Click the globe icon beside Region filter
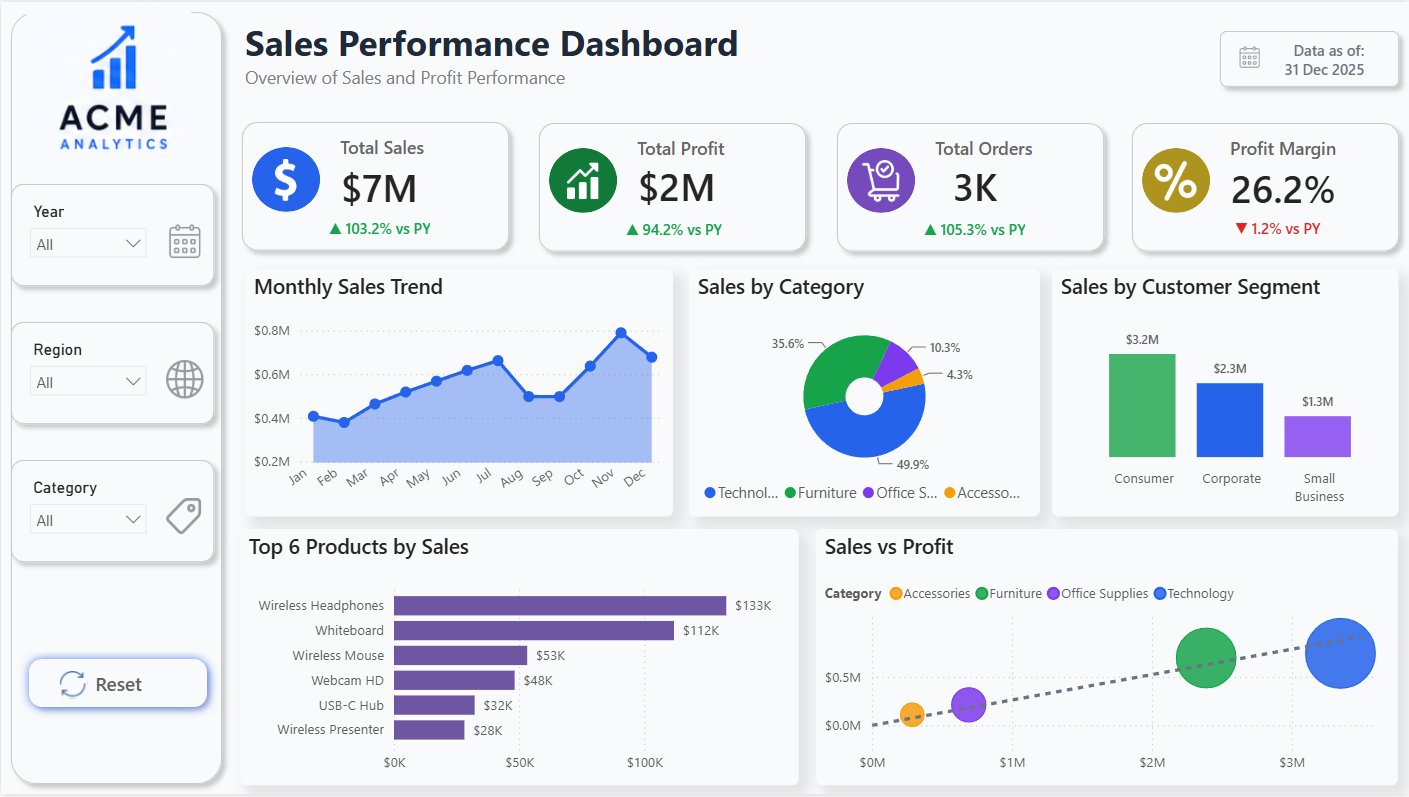This screenshot has height=797, width=1409. tap(185, 380)
